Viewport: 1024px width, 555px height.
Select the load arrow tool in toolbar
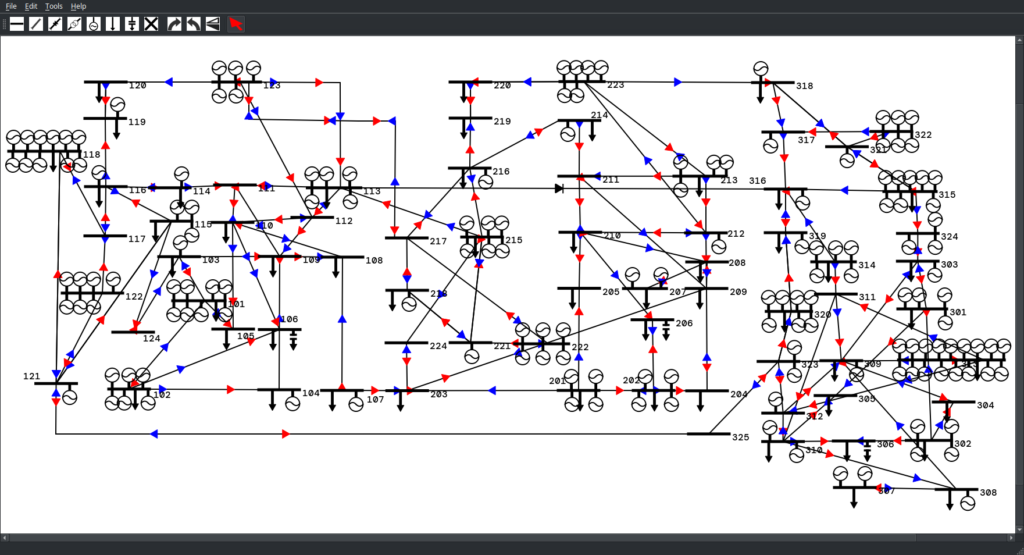pos(112,24)
